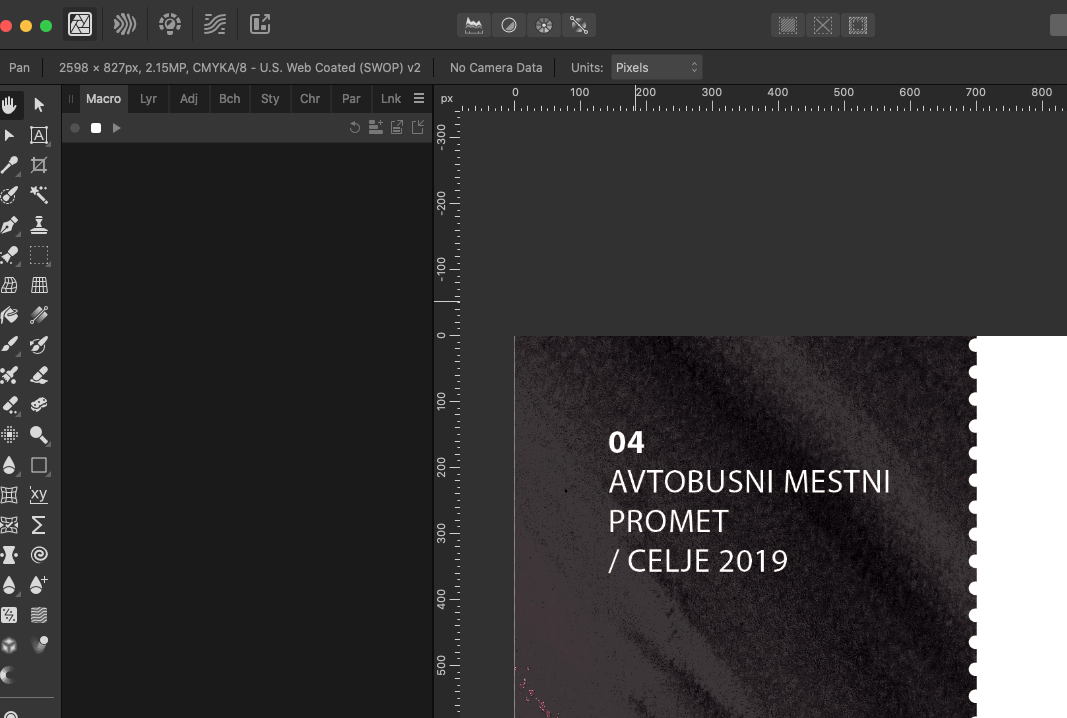
Task: Open the Lyr (Layers) tab
Action: [148, 99]
